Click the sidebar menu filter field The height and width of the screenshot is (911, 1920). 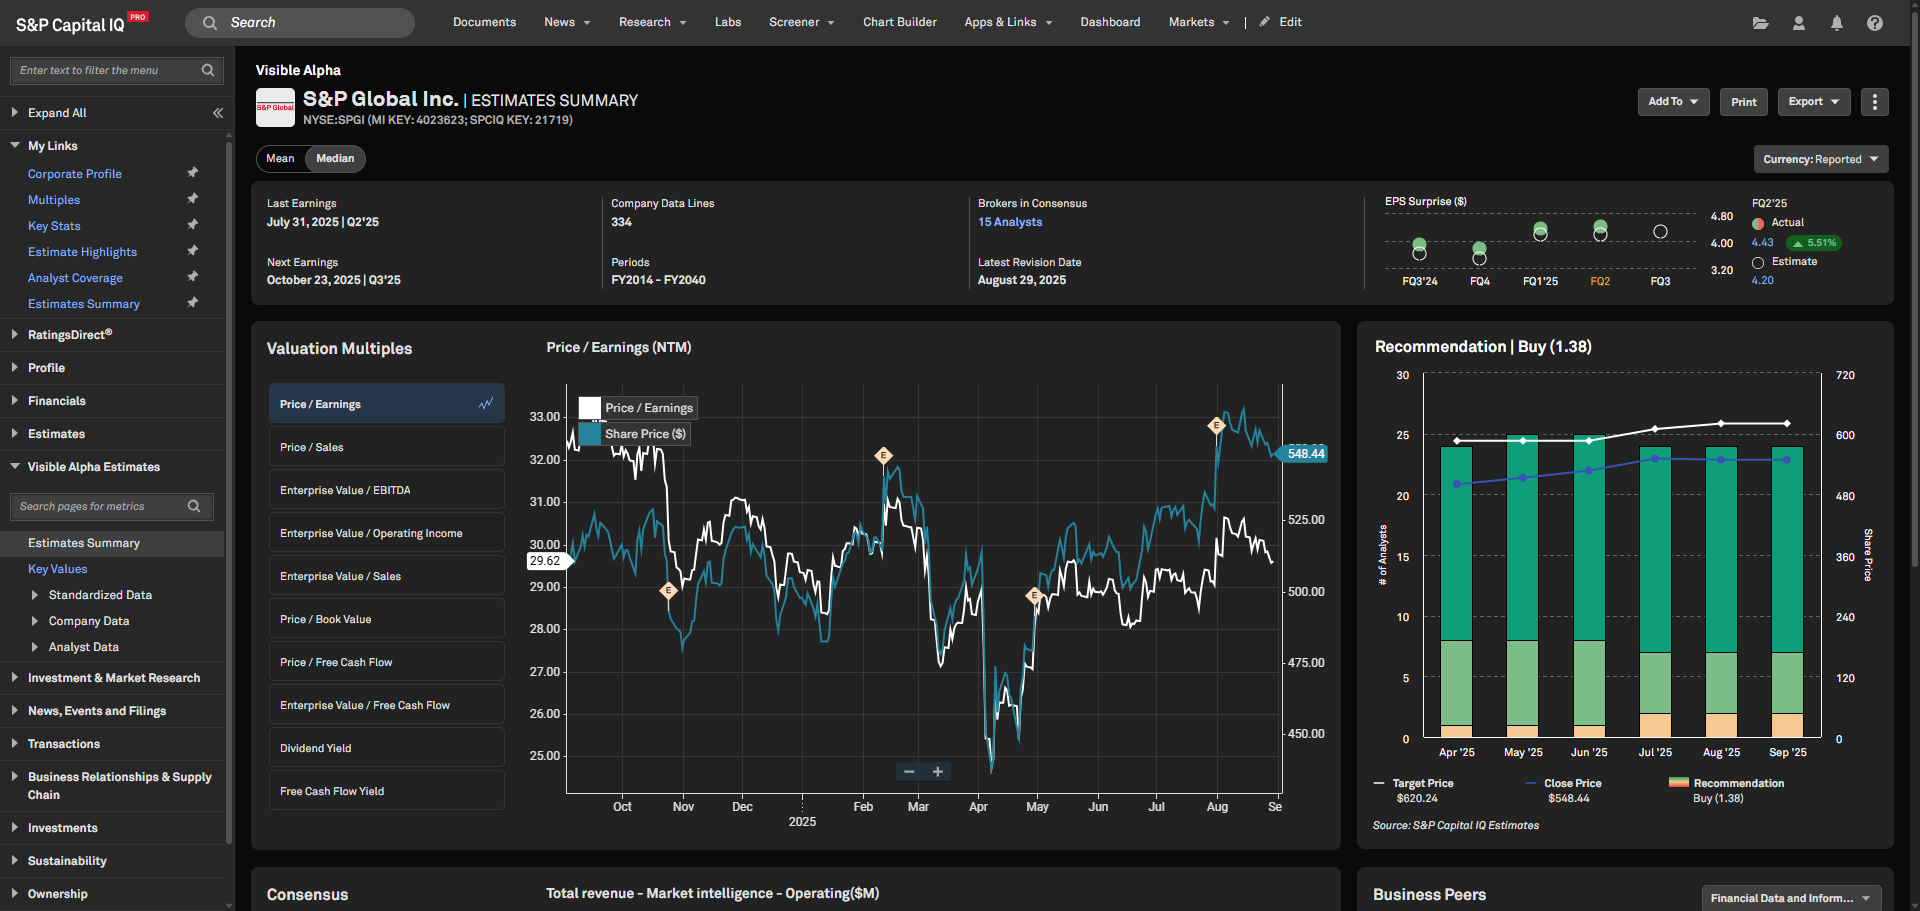106,70
